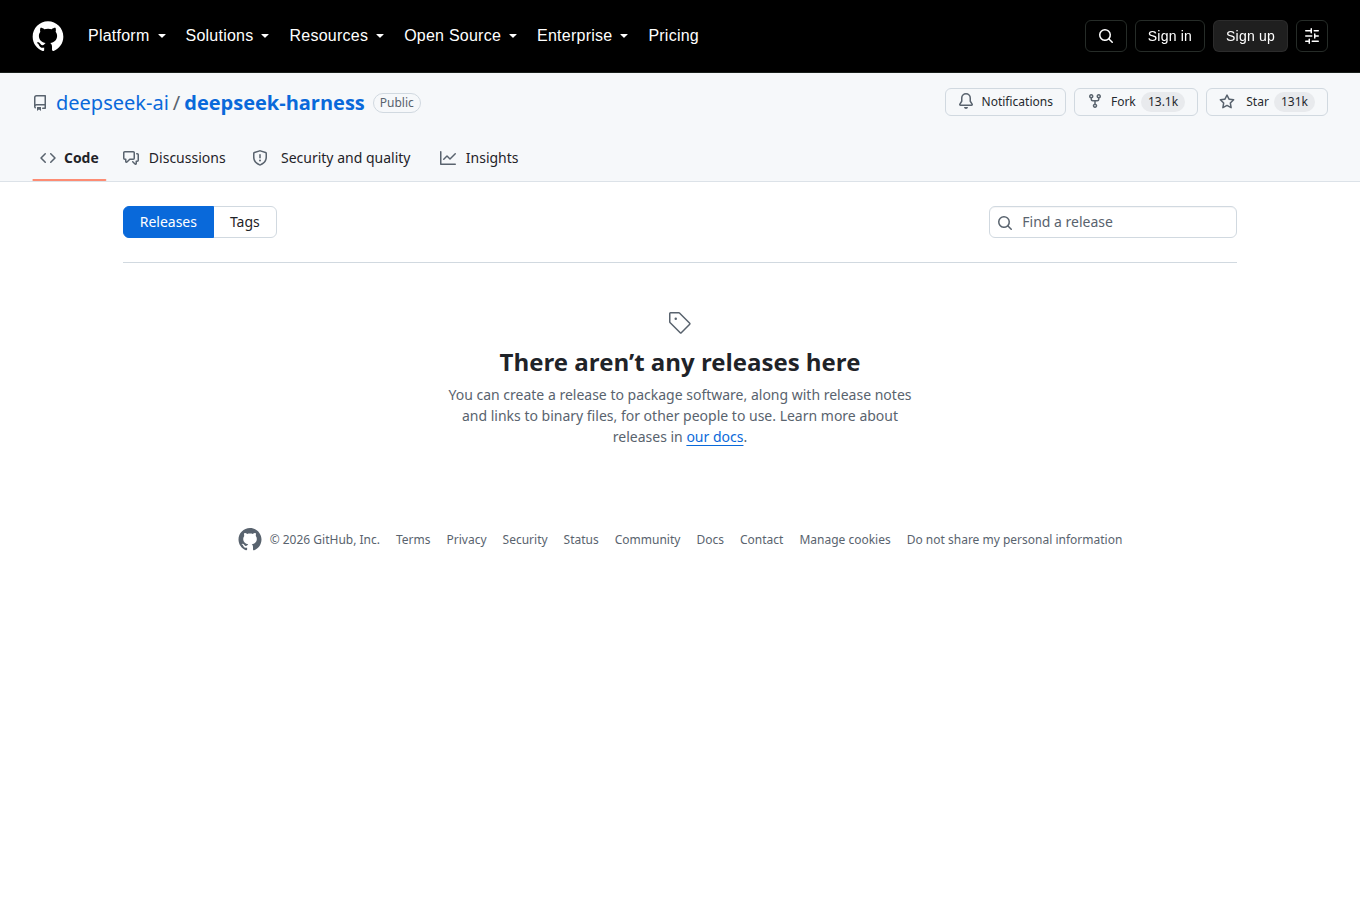1360x900 pixels.
Task: Expand the Resources menu
Action: [337, 36]
